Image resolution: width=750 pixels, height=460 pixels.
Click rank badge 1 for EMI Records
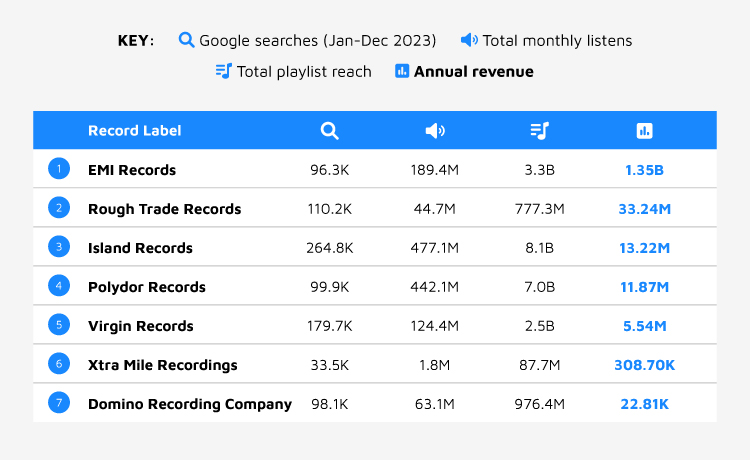tap(59, 169)
